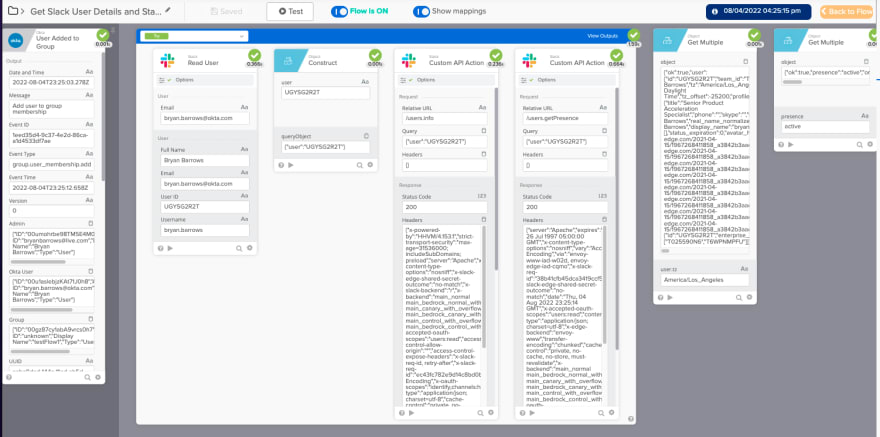This screenshot has width=880, height=437.
Task: Toggle the Show mappings switch
Action: 421,11
